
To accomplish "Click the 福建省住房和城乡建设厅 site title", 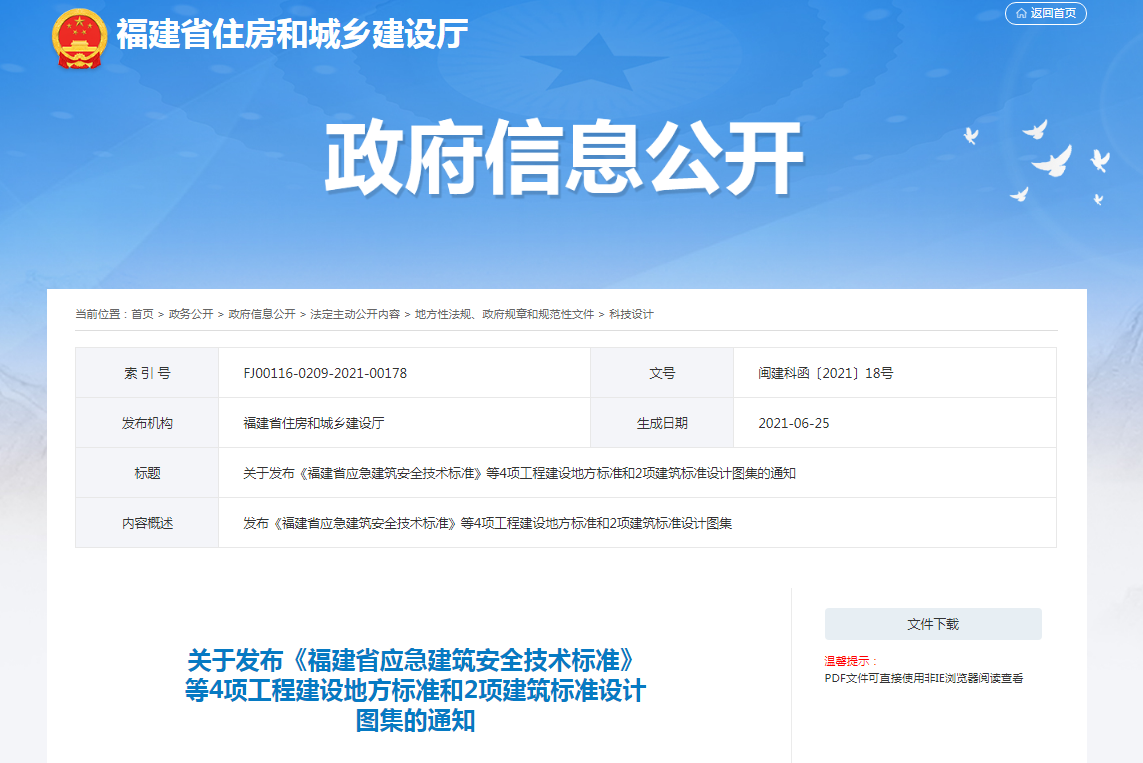I will pyautogui.click(x=292, y=35).
